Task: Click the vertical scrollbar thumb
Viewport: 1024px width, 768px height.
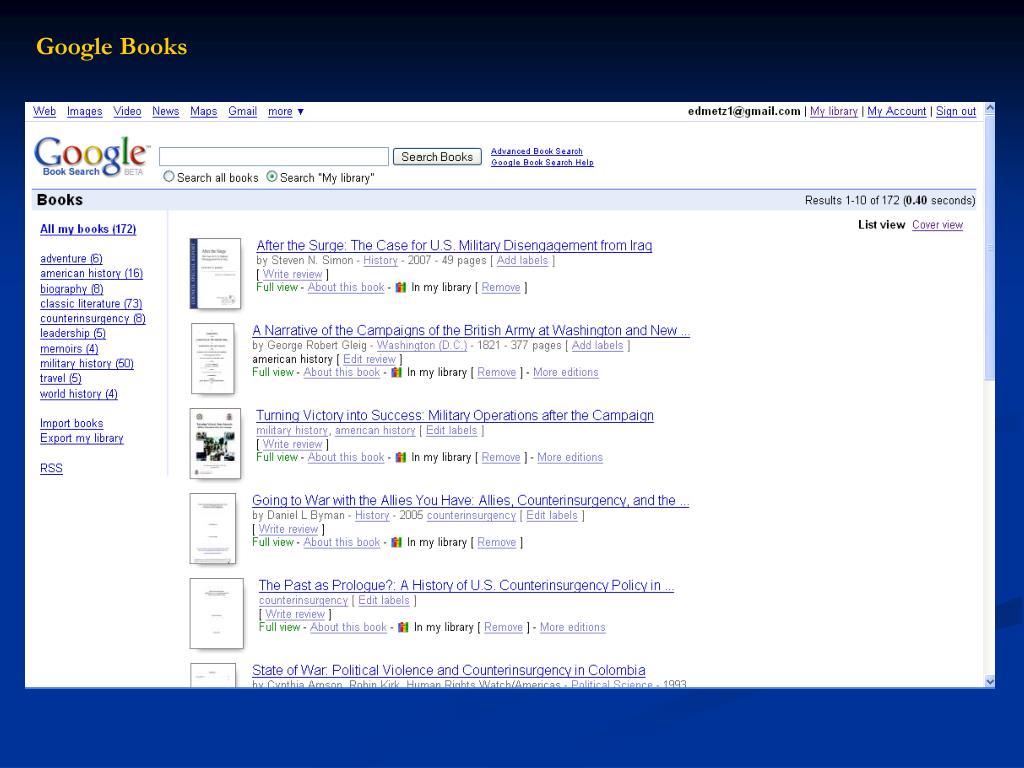Action: pos(990,248)
